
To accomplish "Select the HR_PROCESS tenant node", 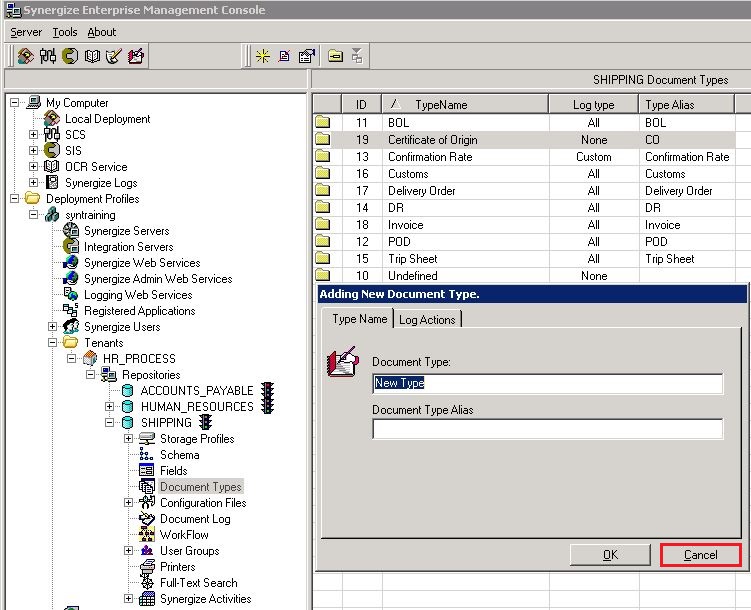I will [x=139, y=358].
